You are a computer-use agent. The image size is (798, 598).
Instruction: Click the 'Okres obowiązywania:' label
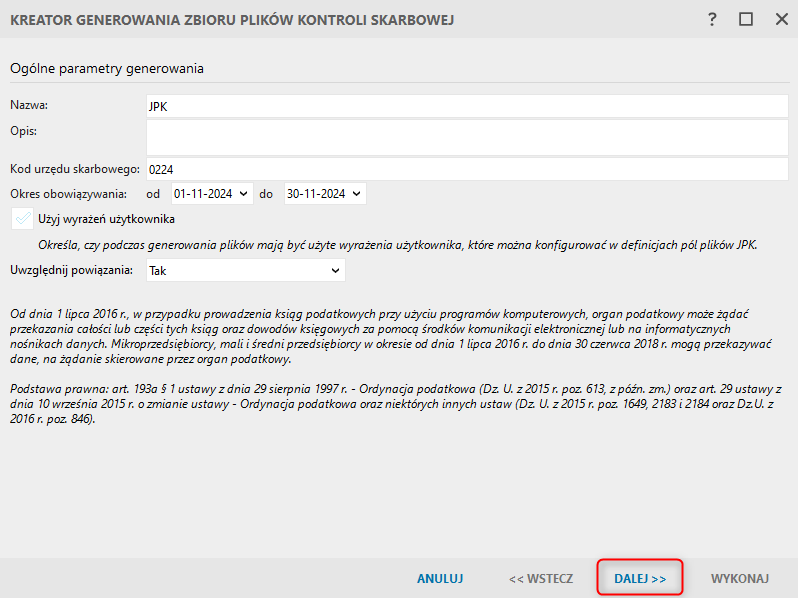click(x=68, y=194)
